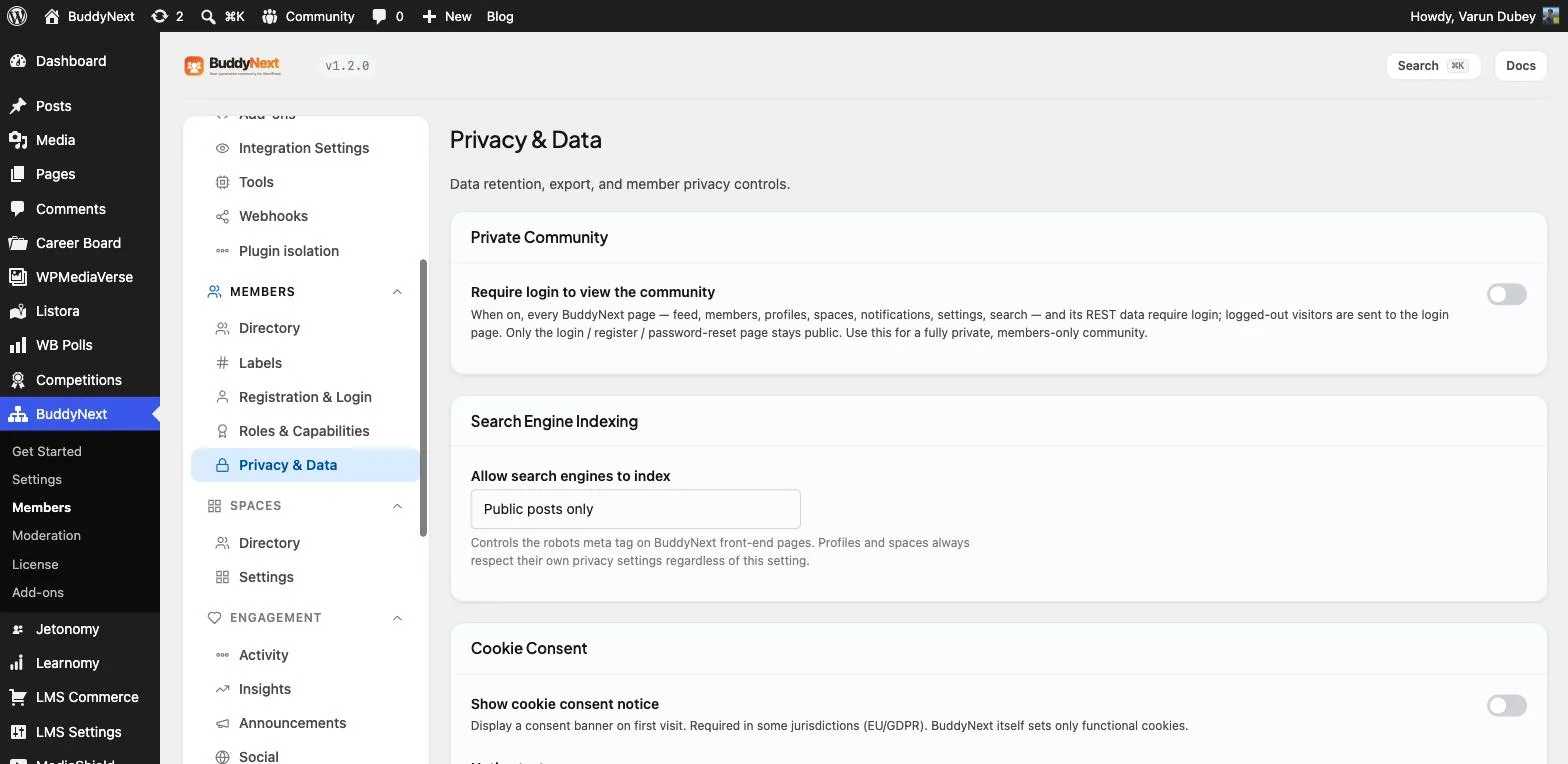The width and height of the screenshot is (1568, 764).
Task: Open Tools in settings navigation
Action: [305, 182]
